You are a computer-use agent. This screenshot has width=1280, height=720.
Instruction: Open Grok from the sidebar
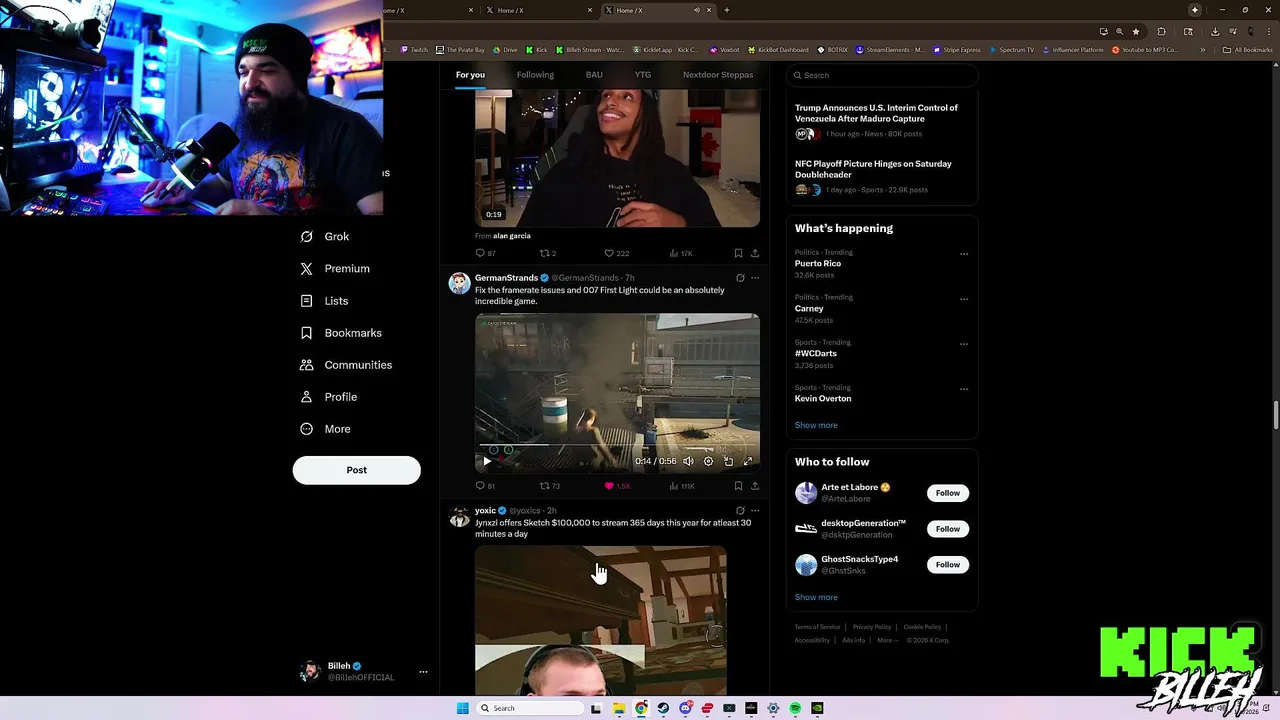click(x=325, y=237)
